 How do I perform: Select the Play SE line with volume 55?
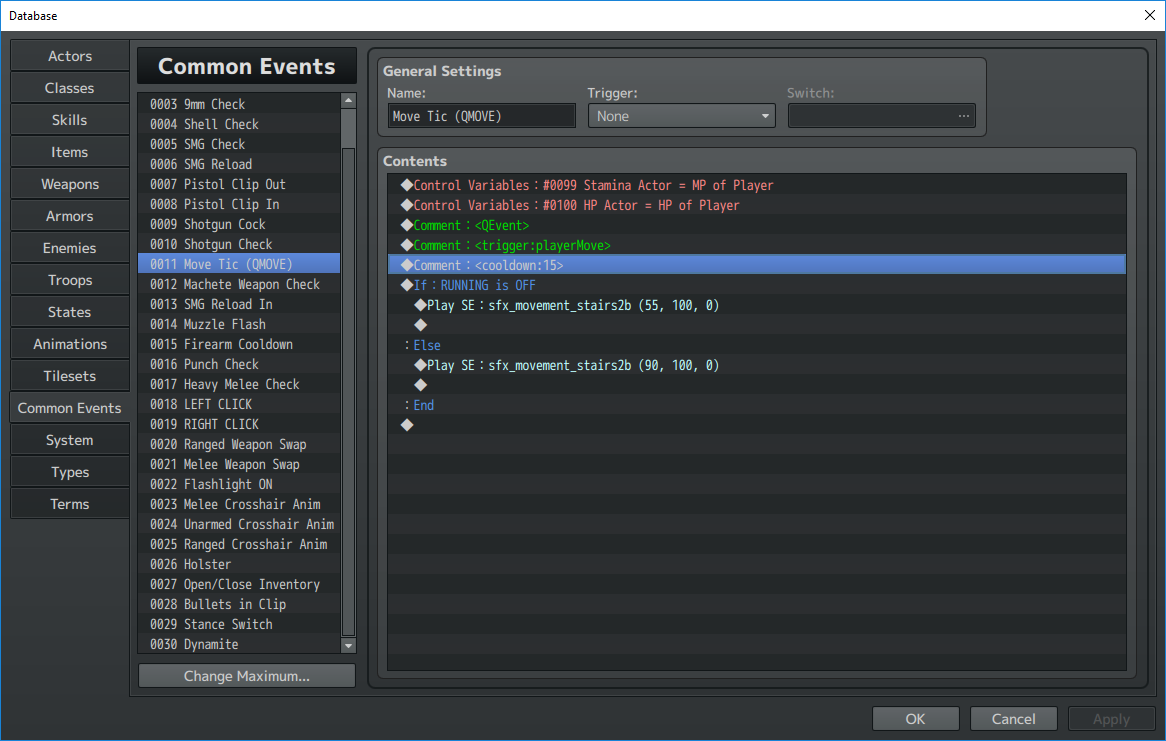757,305
